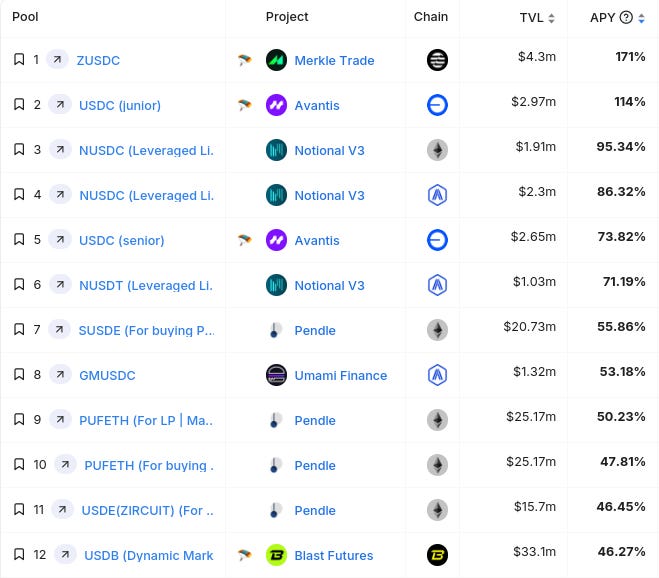The height and width of the screenshot is (578, 659).
Task: Click Arbitrum chain icon in GMUSDC row
Action: click(437, 375)
